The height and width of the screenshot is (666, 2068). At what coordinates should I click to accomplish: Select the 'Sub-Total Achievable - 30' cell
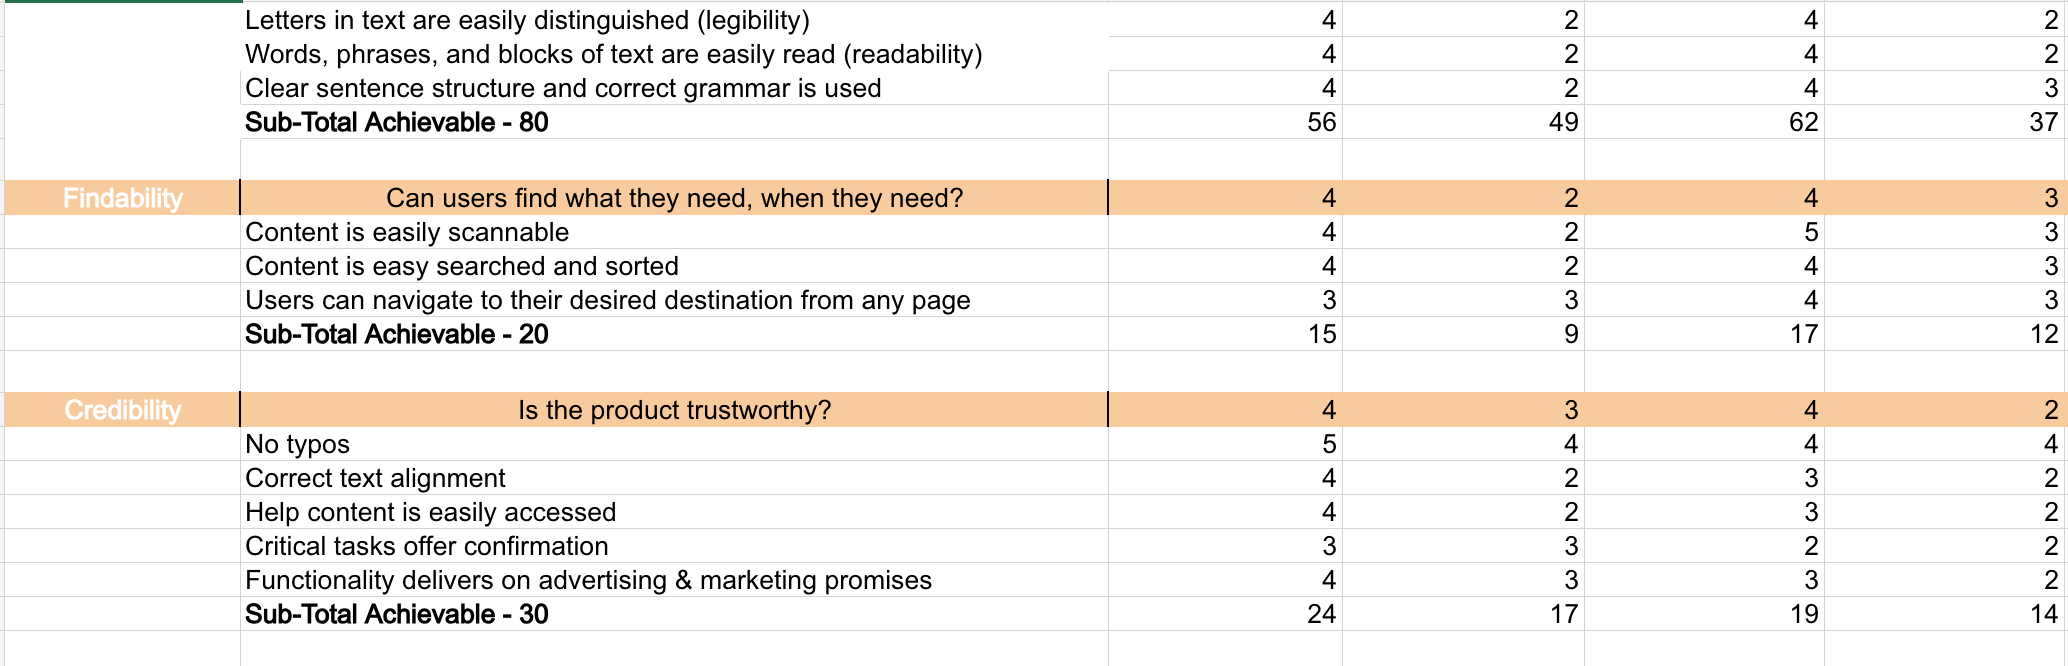(674, 614)
